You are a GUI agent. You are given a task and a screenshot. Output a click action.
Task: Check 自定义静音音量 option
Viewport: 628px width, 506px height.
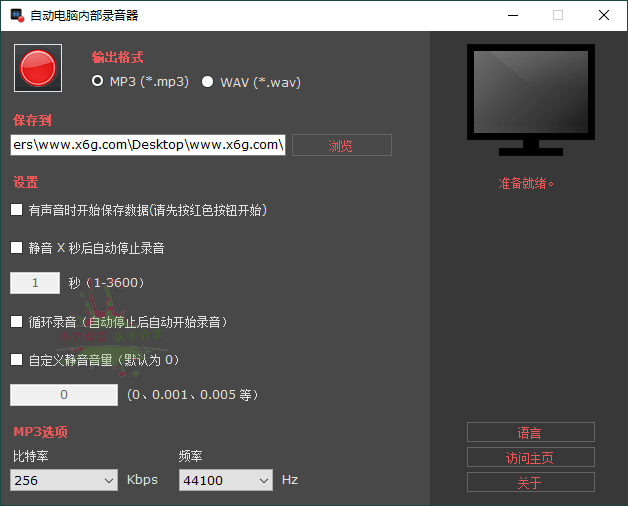tap(16, 359)
